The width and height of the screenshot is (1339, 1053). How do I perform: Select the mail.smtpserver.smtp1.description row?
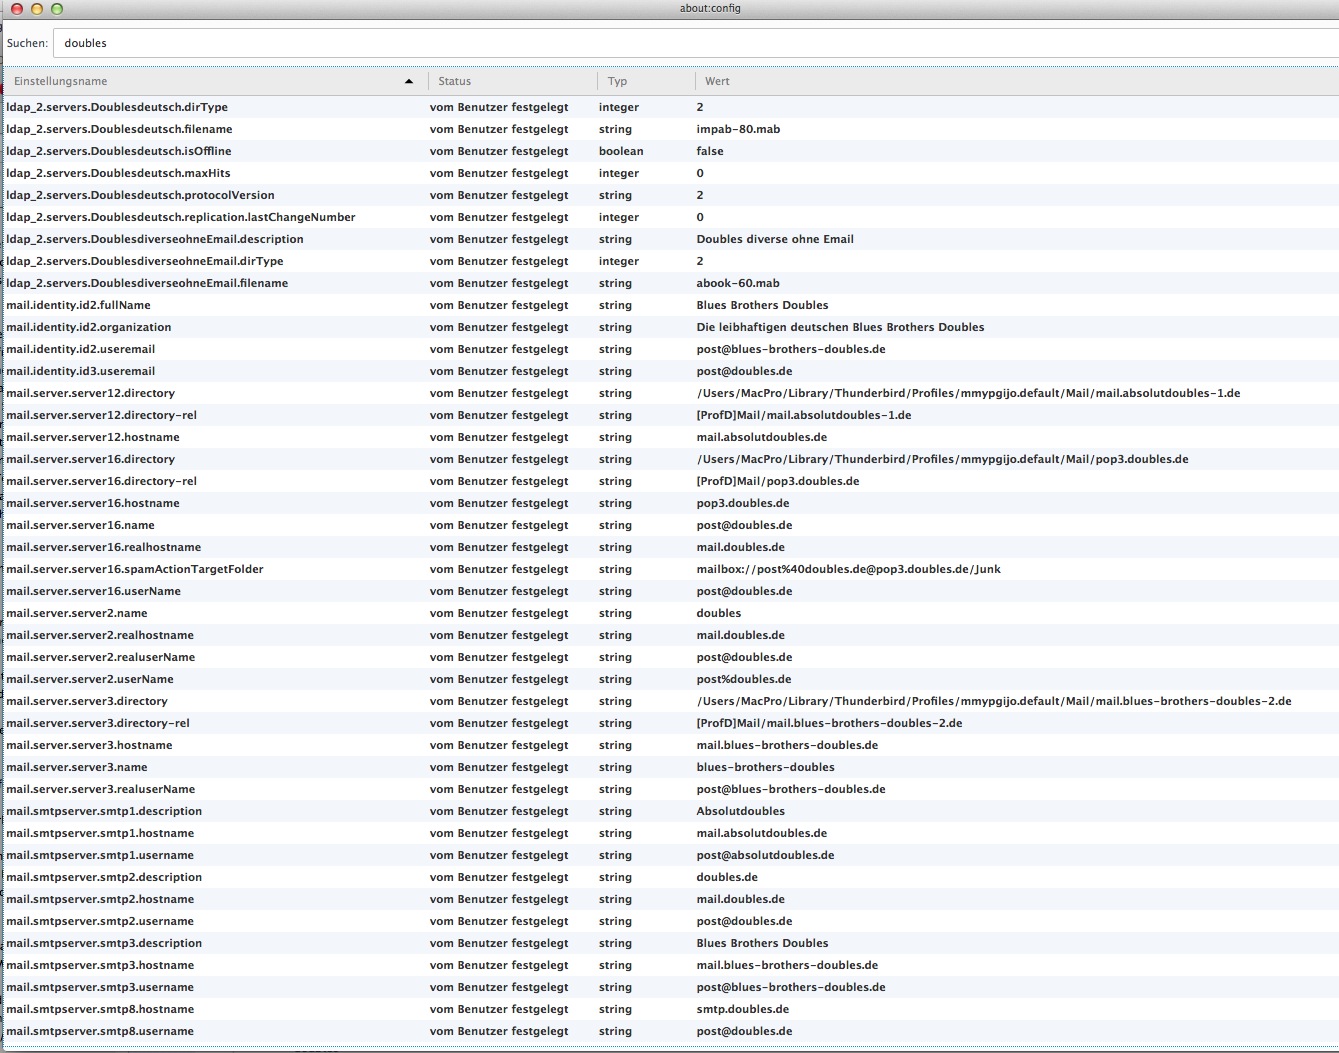(104, 811)
